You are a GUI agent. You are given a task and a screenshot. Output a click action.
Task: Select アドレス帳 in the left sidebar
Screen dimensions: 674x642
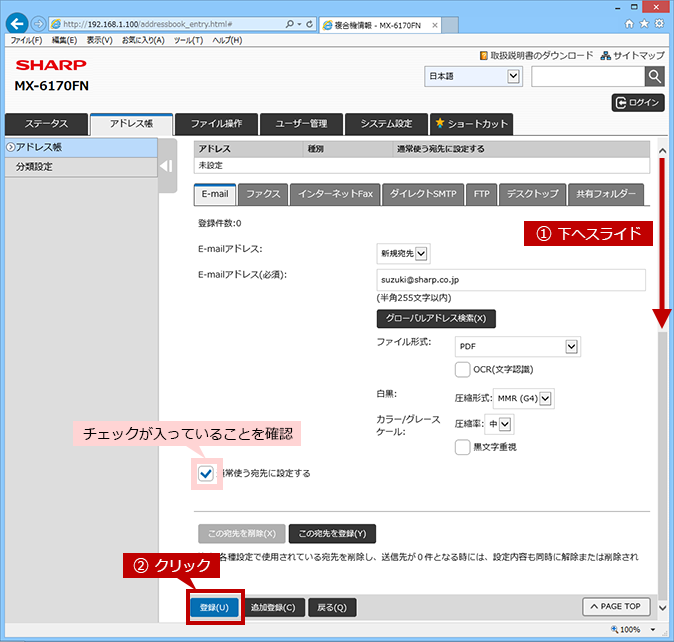(x=81, y=147)
